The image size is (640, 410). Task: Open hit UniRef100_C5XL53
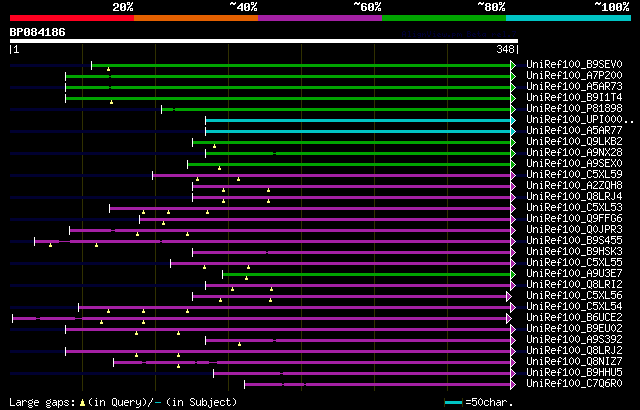[x=574, y=208]
